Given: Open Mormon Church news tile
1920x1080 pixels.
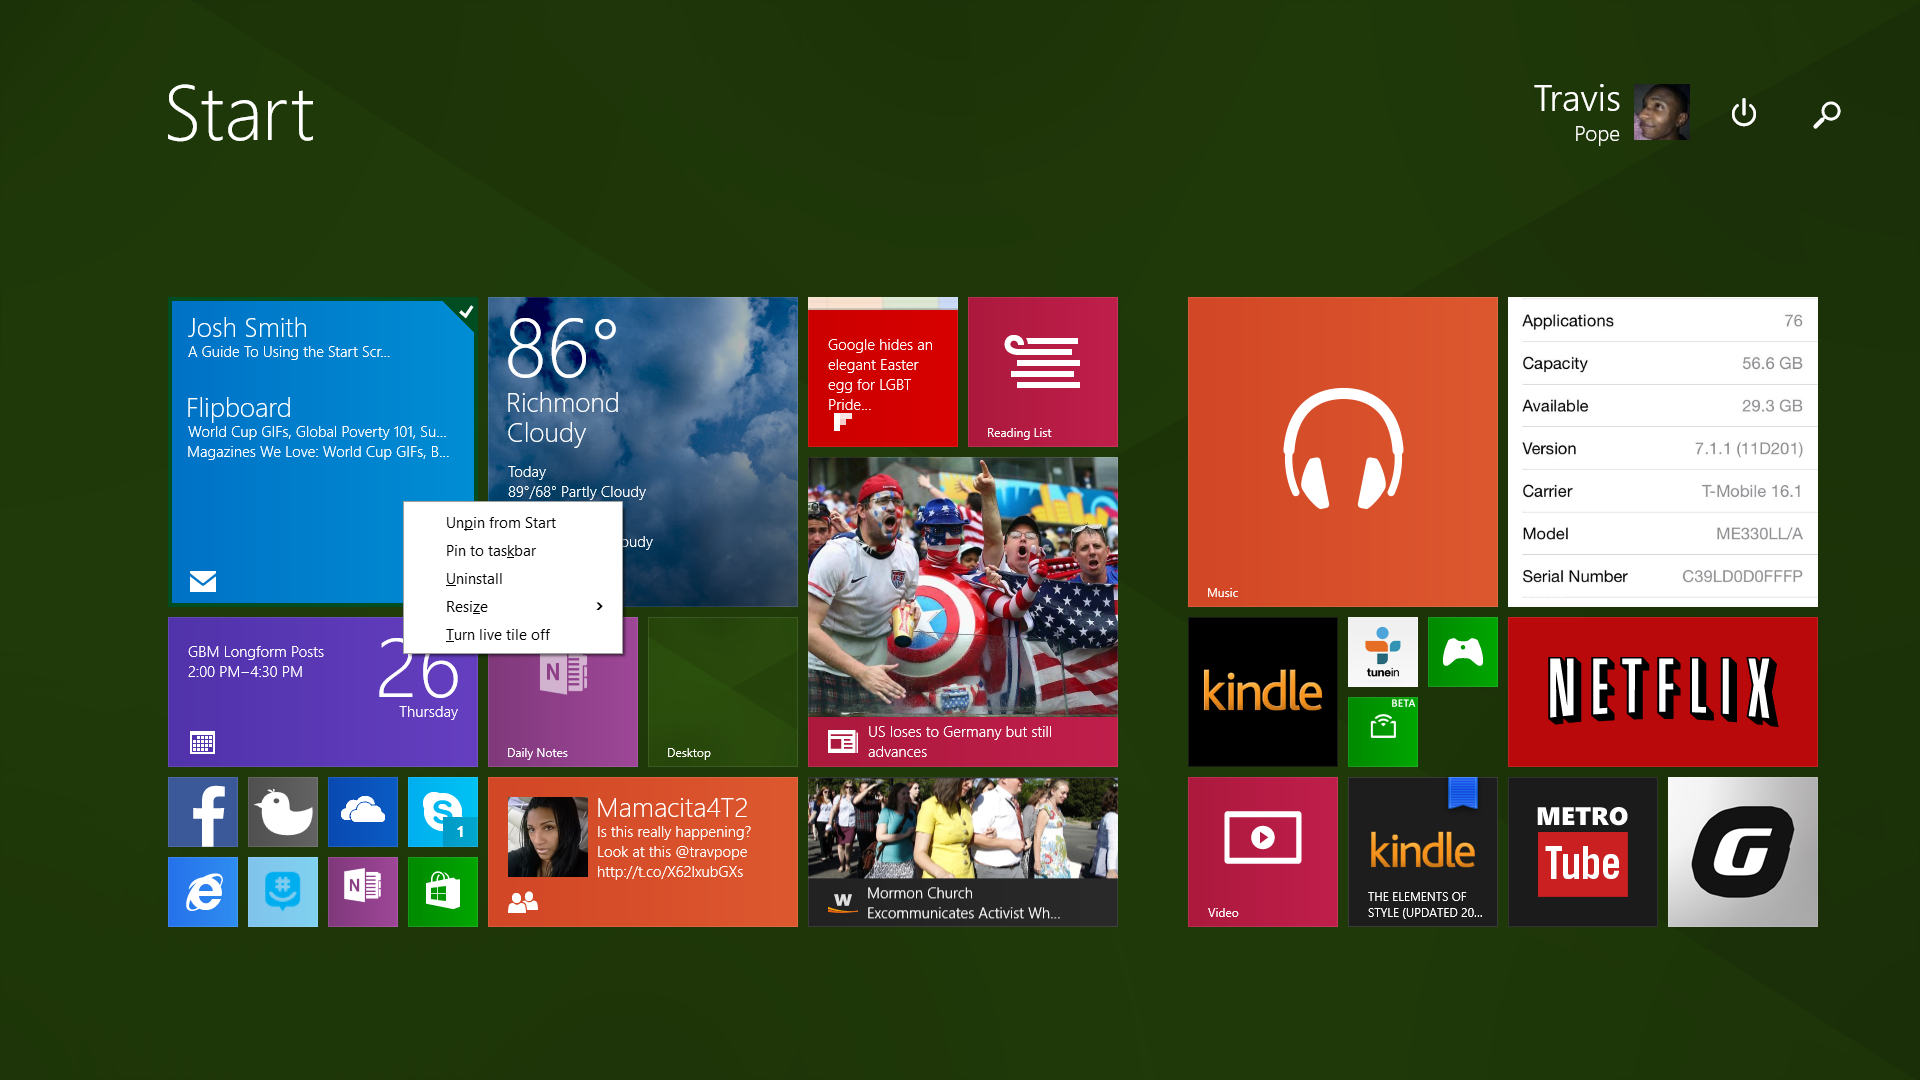Looking at the screenshot, I should point(963,852).
